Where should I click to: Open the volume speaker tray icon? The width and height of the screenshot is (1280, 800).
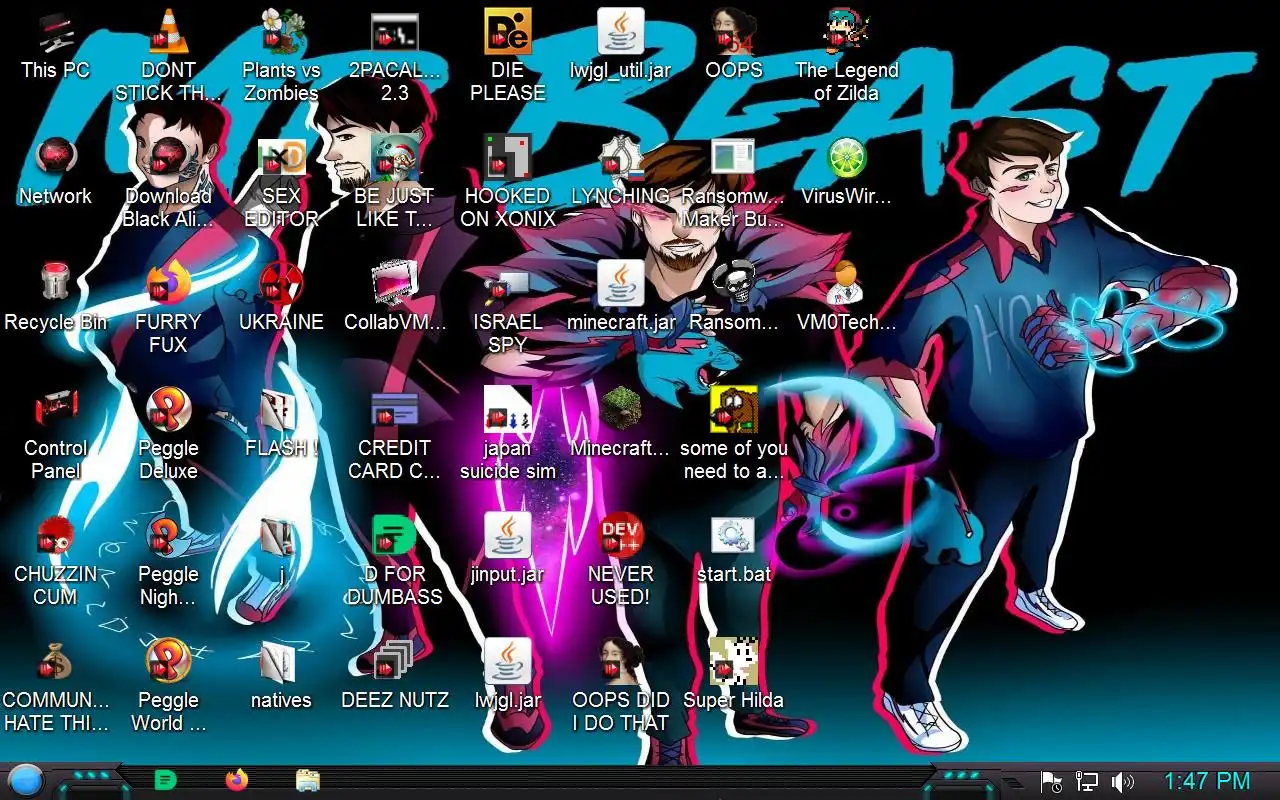click(1123, 781)
